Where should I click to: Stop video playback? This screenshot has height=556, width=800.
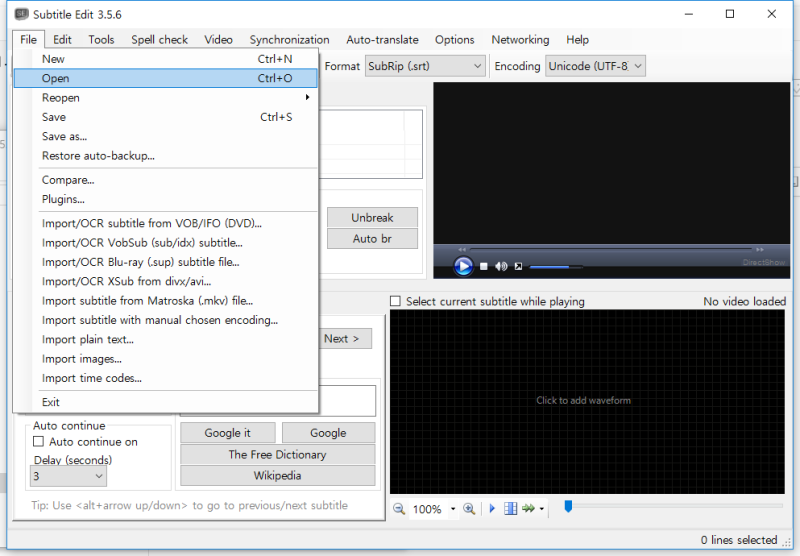tap(484, 266)
